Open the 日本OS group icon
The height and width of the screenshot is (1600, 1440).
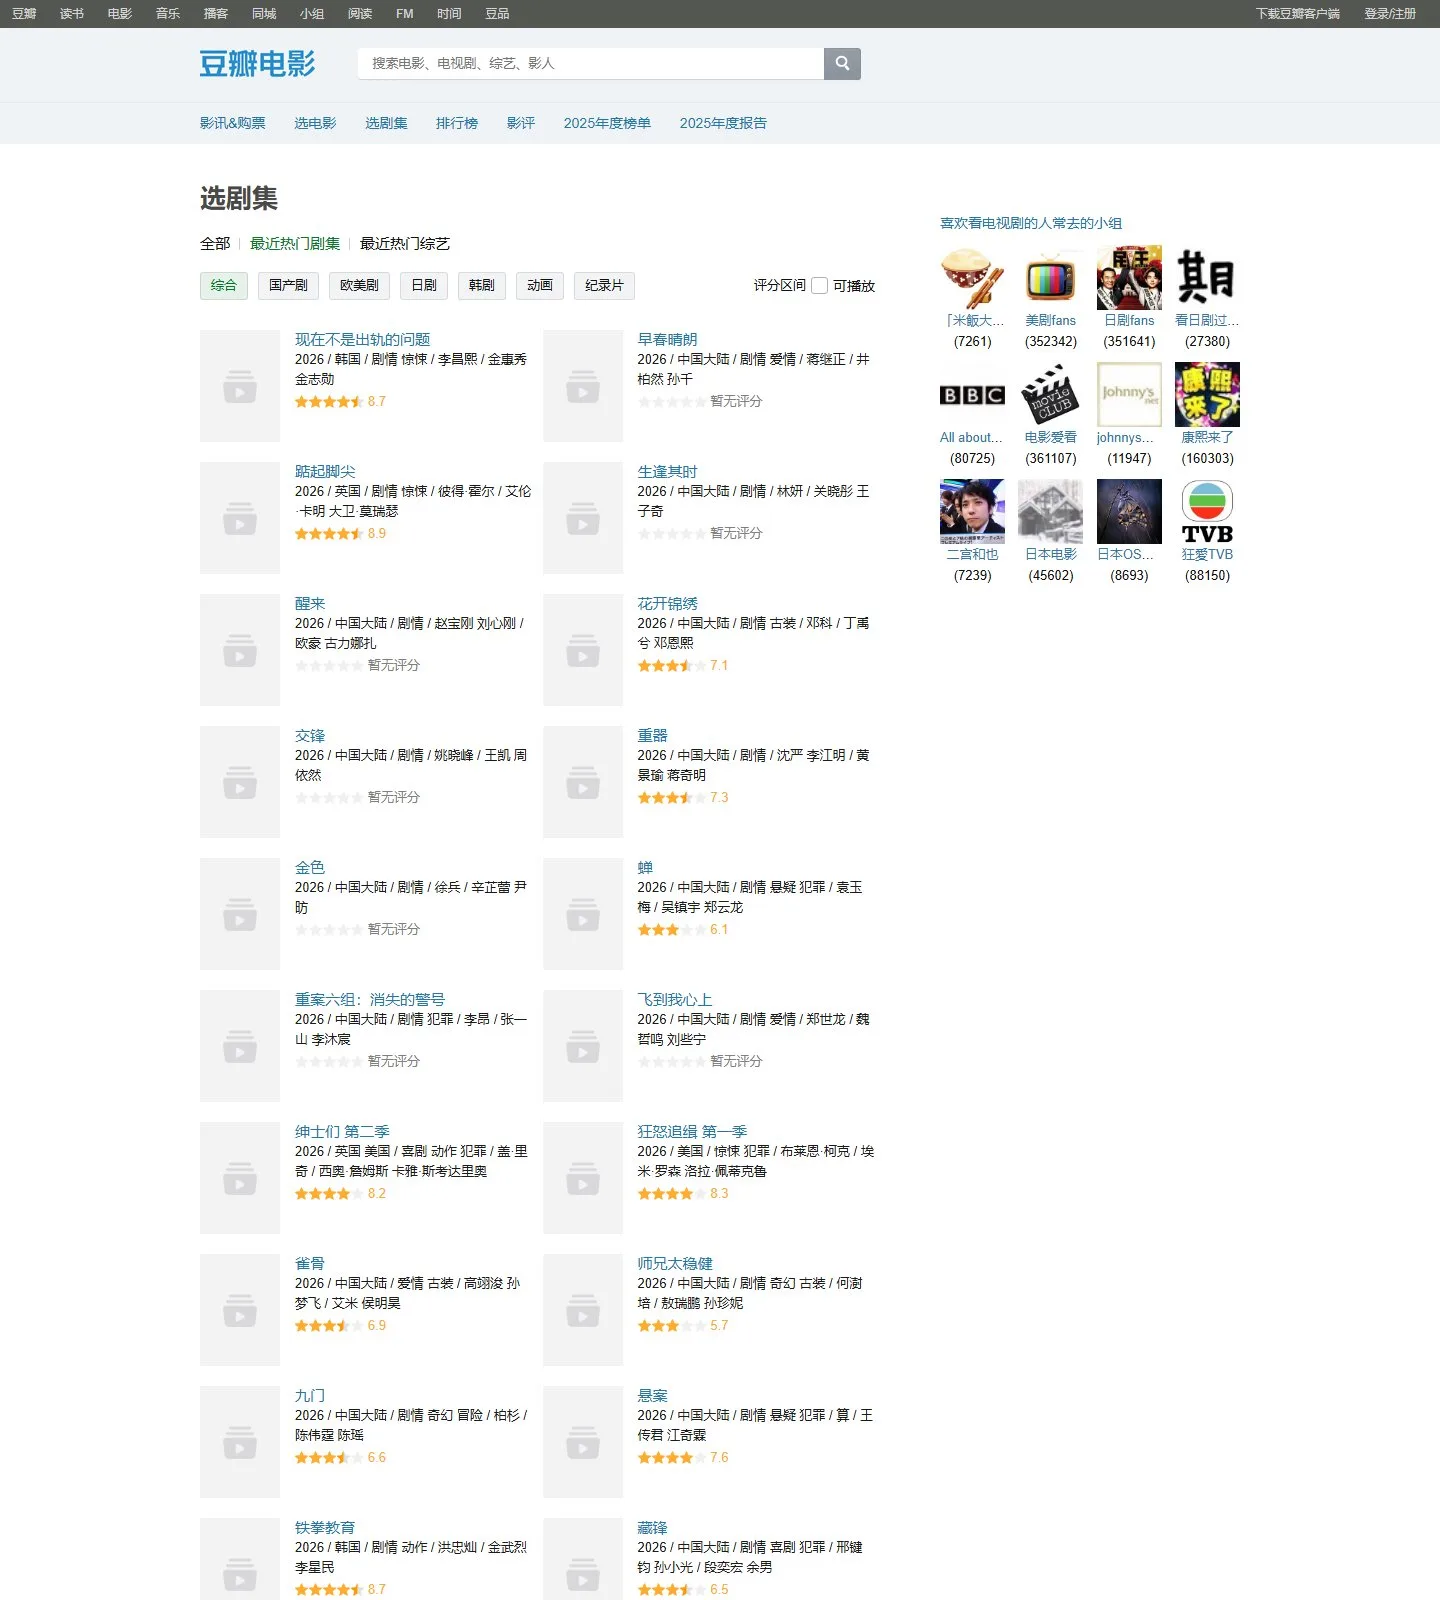pos(1129,512)
